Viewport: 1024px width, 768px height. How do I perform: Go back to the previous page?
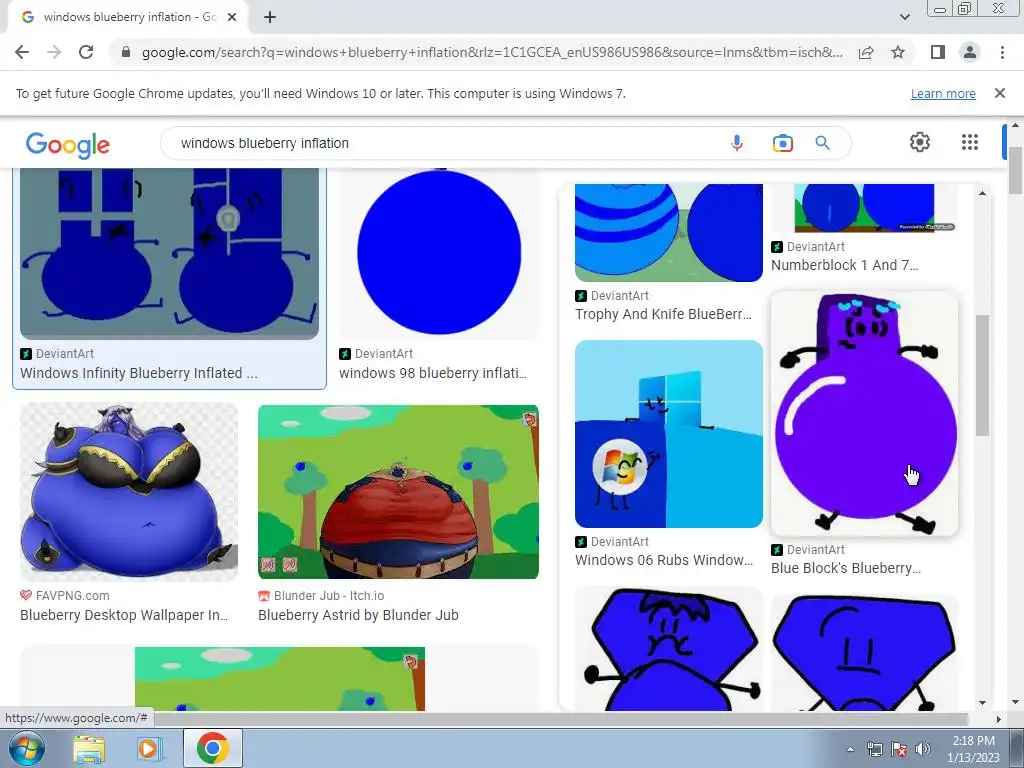[22, 52]
